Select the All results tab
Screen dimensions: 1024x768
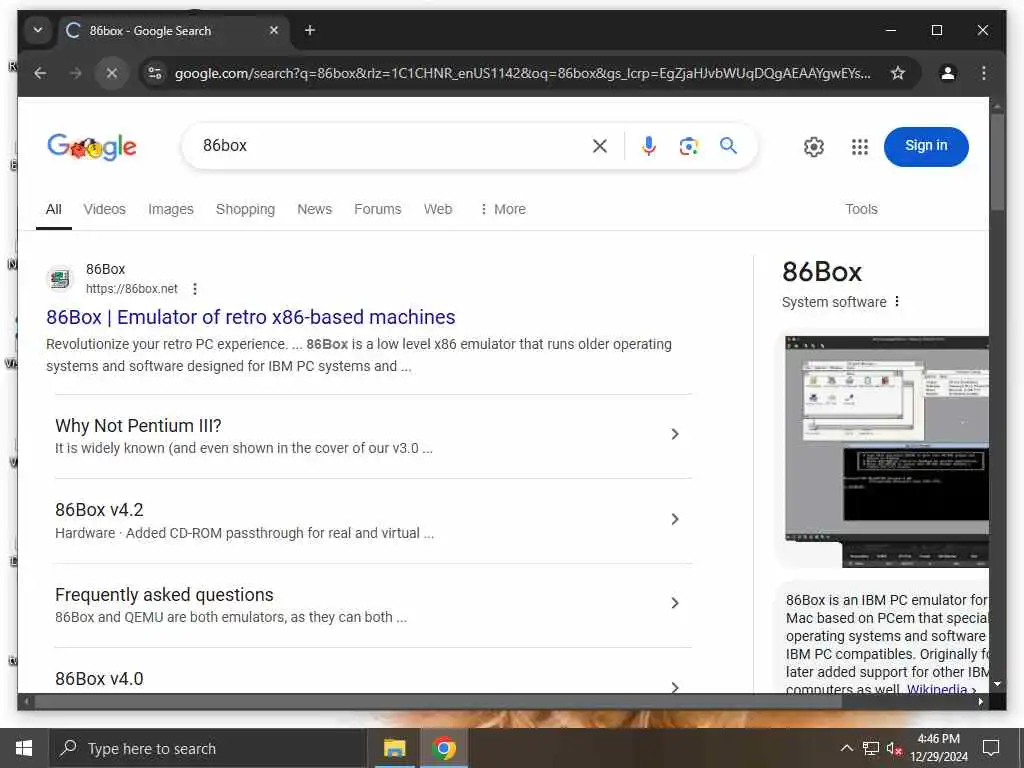[x=54, y=209]
